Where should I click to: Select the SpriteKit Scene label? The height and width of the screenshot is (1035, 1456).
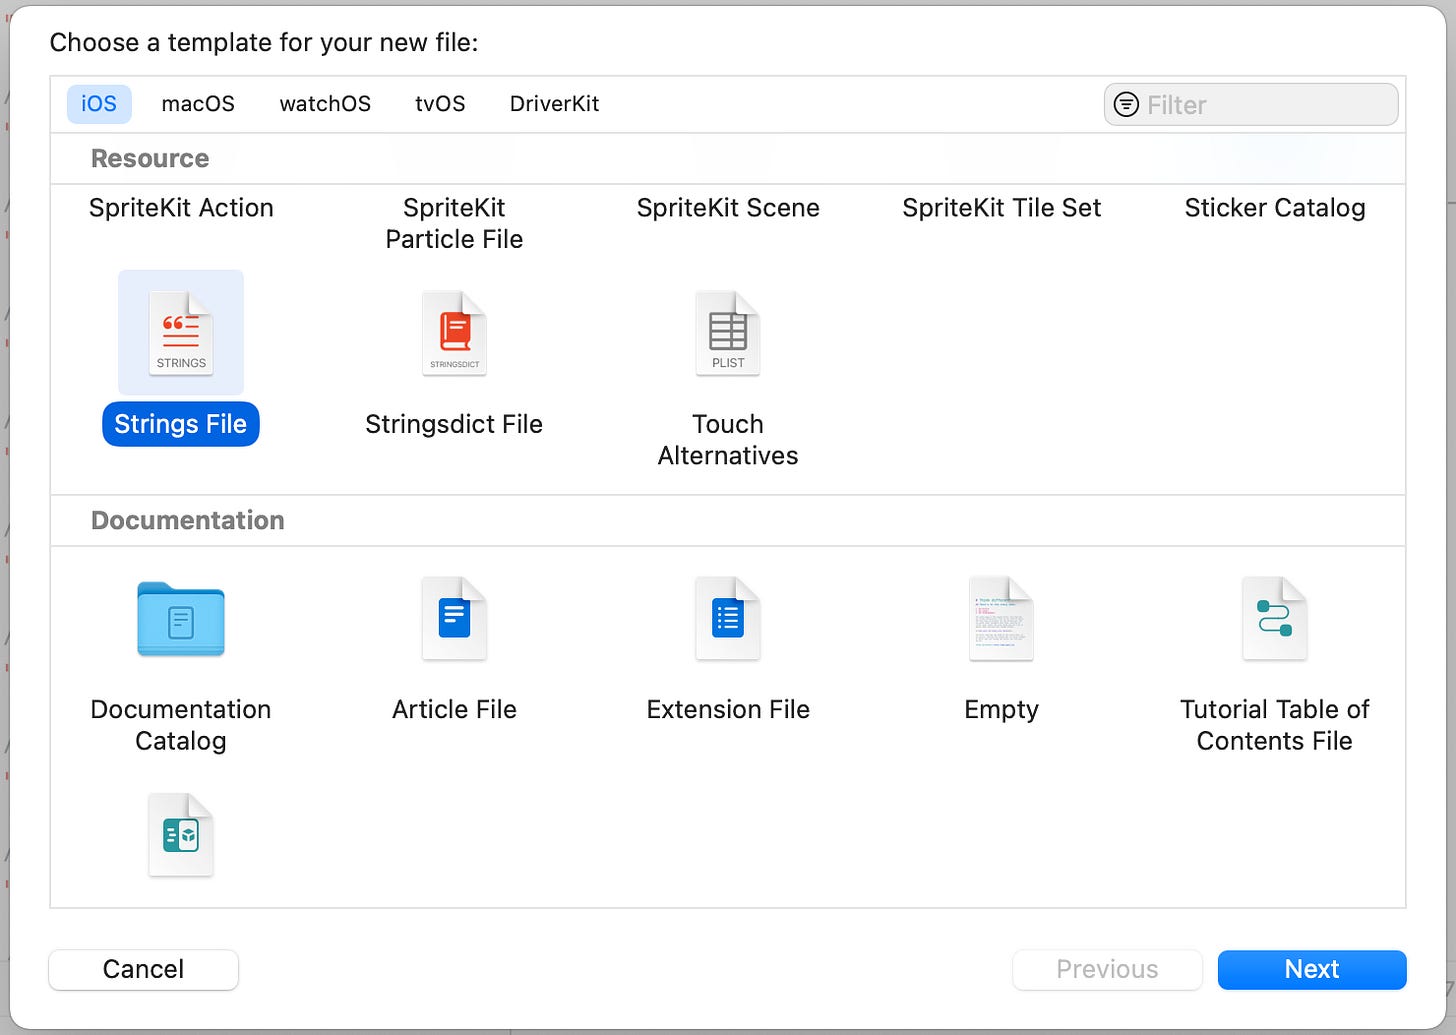click(728, 208)
